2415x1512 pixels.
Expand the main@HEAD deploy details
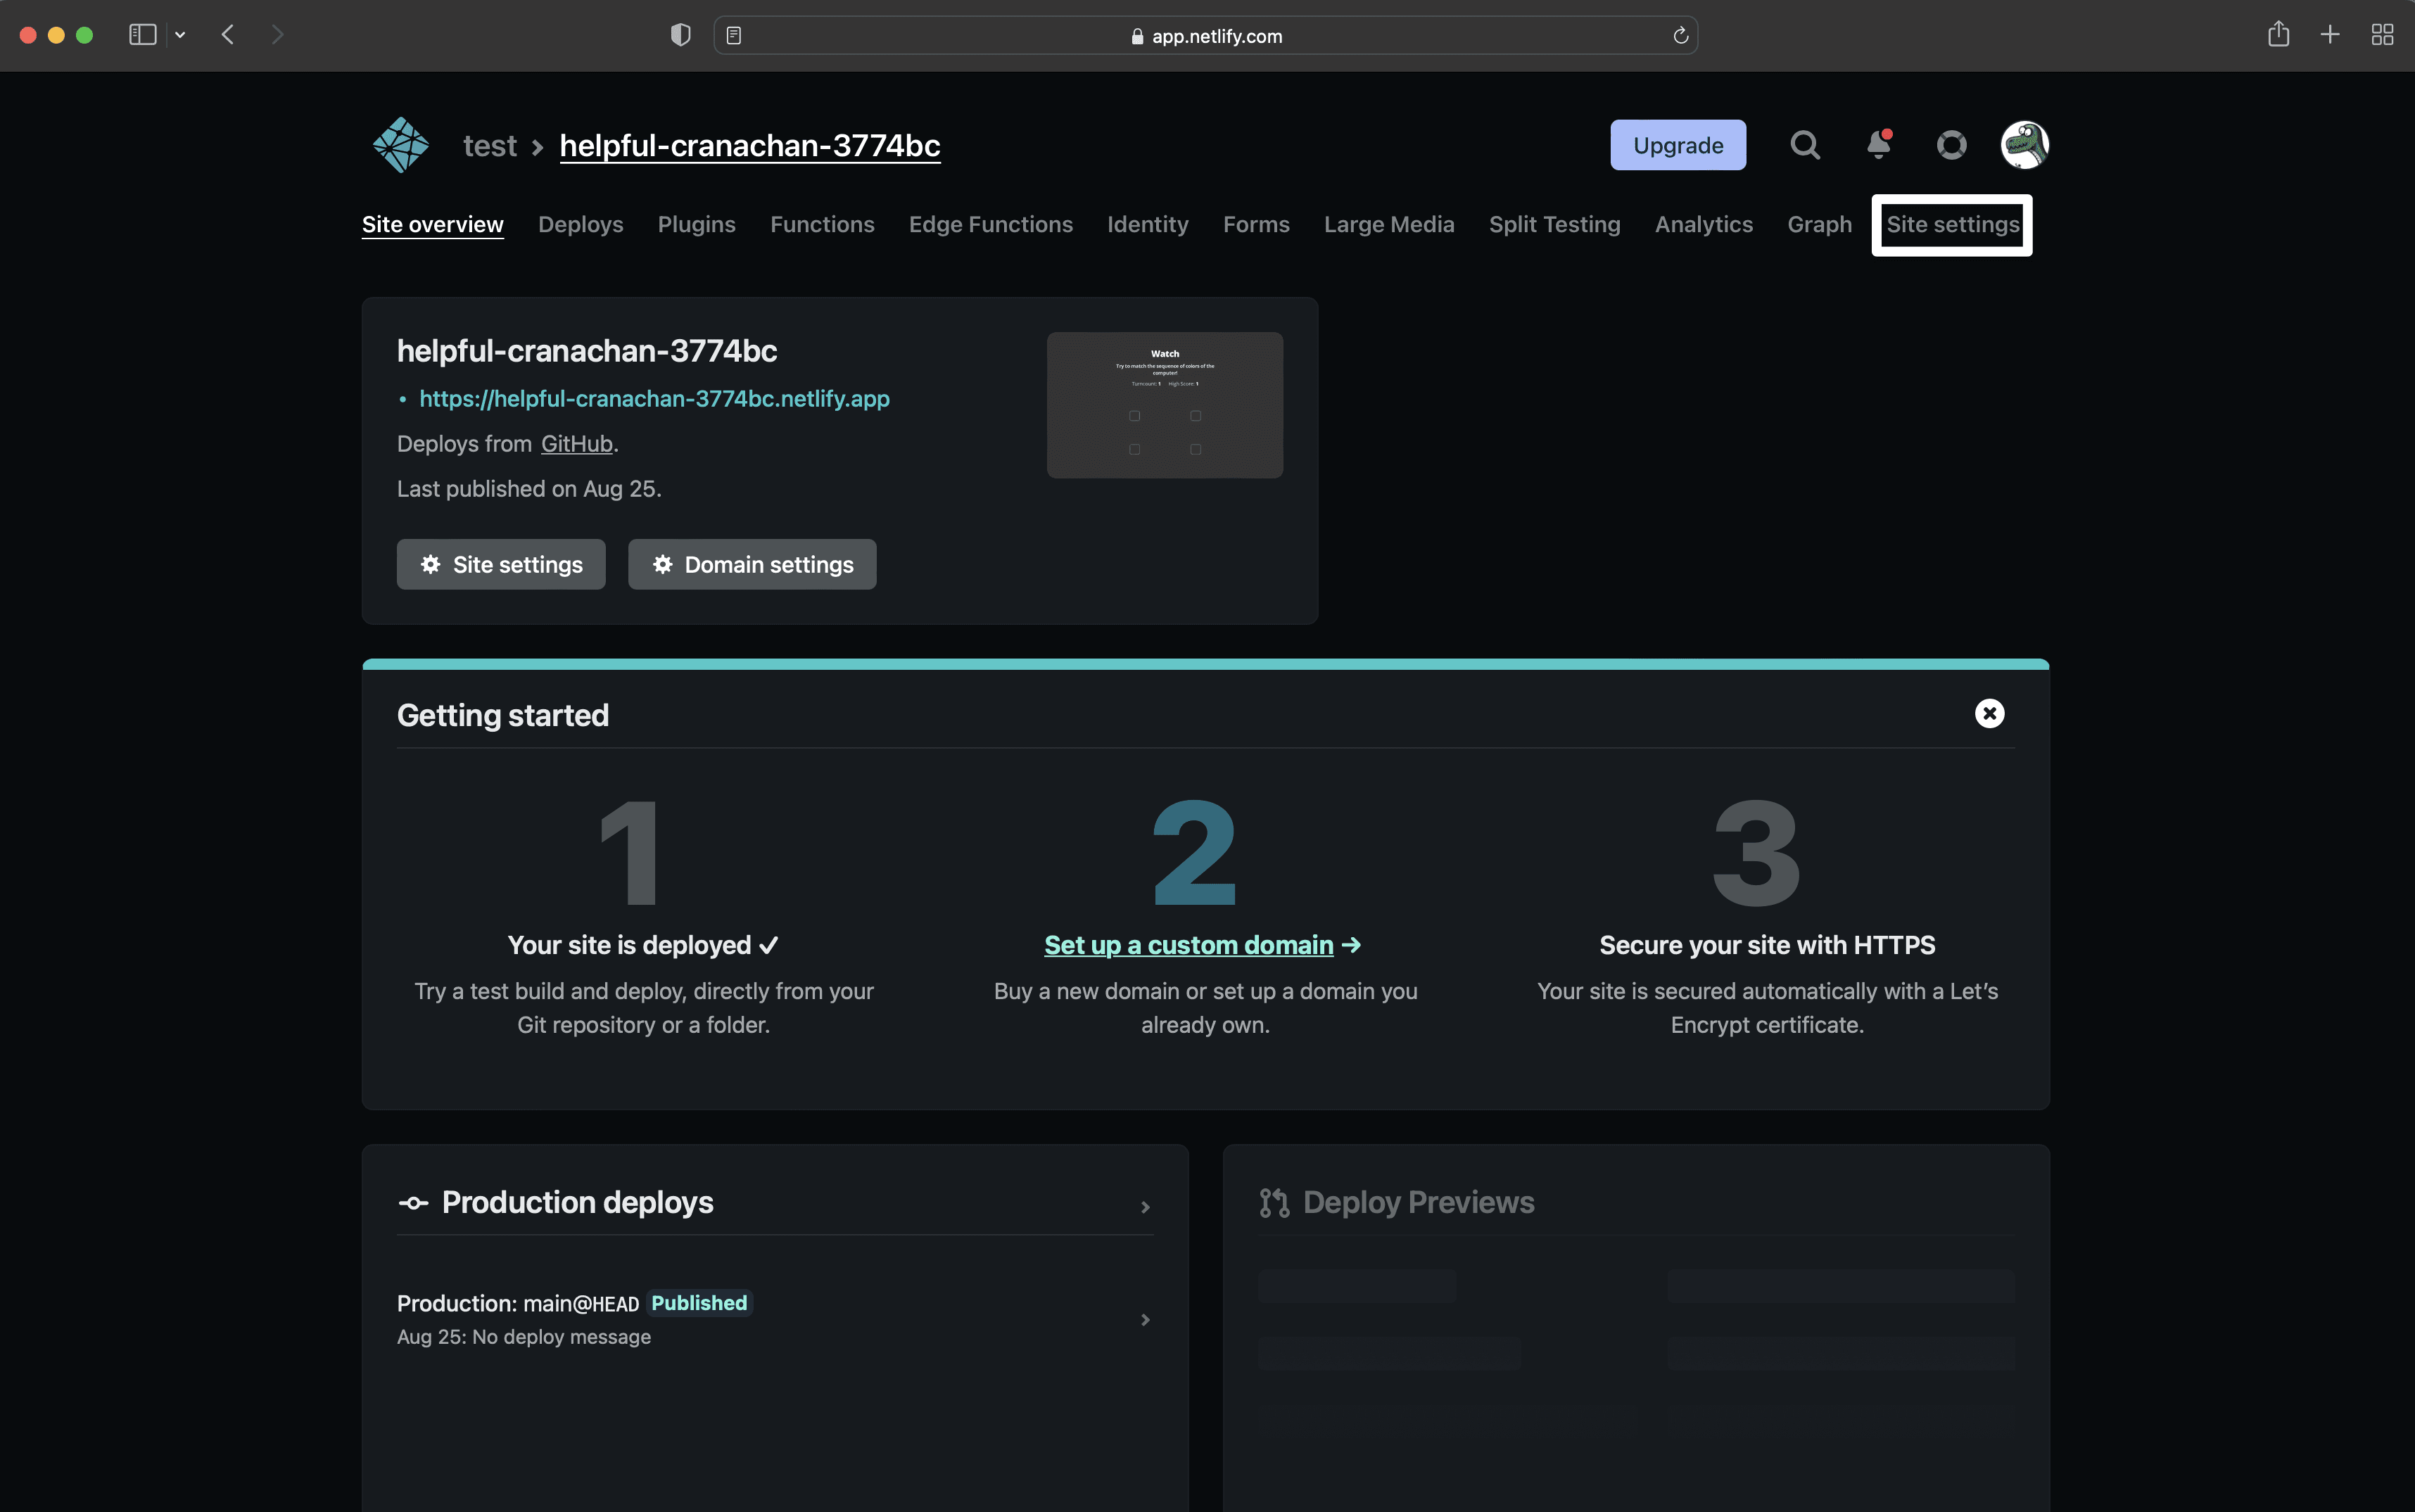(x=1144, y=1319)
